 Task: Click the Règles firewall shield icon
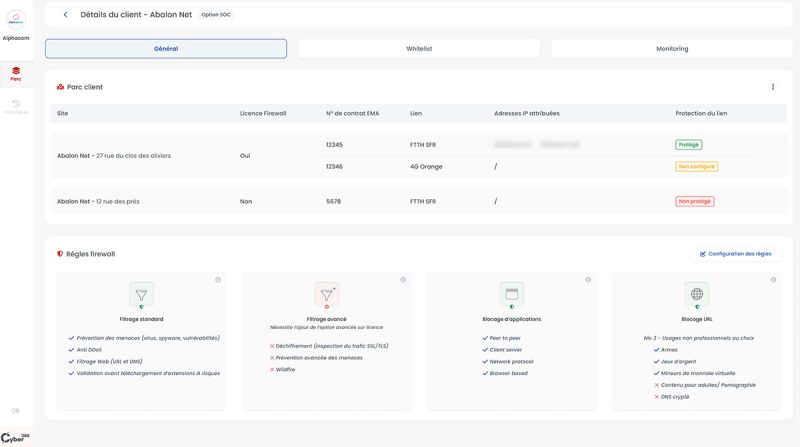[x=60, y=254]
